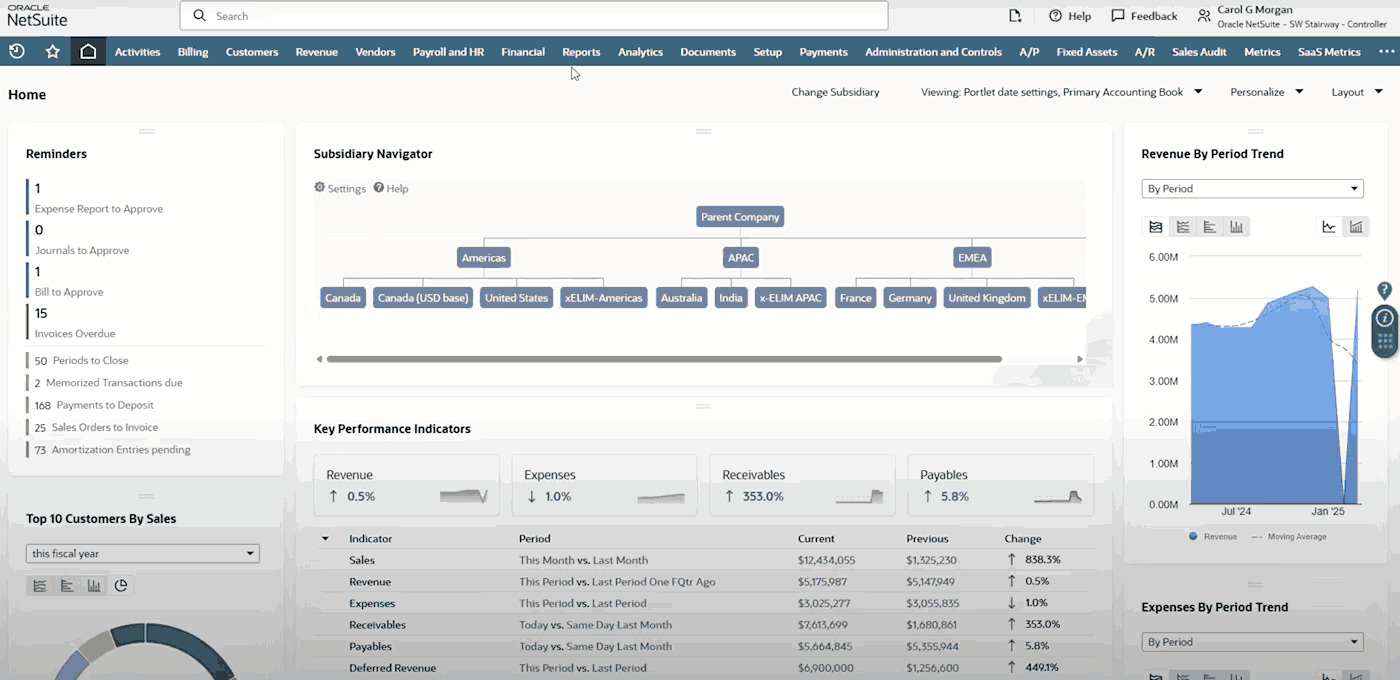Select pie chart view for Top Customers
Image resolution: width=1400 pixels, height=680 pixels.
121,586
